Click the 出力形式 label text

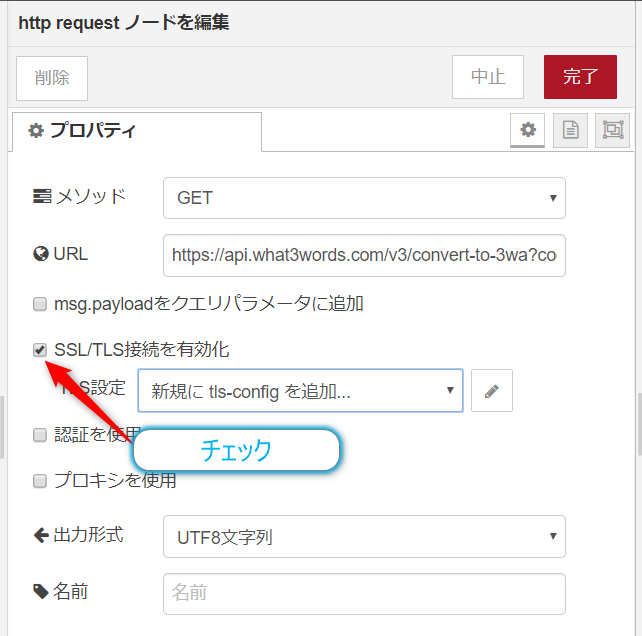pyautogui.click(x=88, y=535)
